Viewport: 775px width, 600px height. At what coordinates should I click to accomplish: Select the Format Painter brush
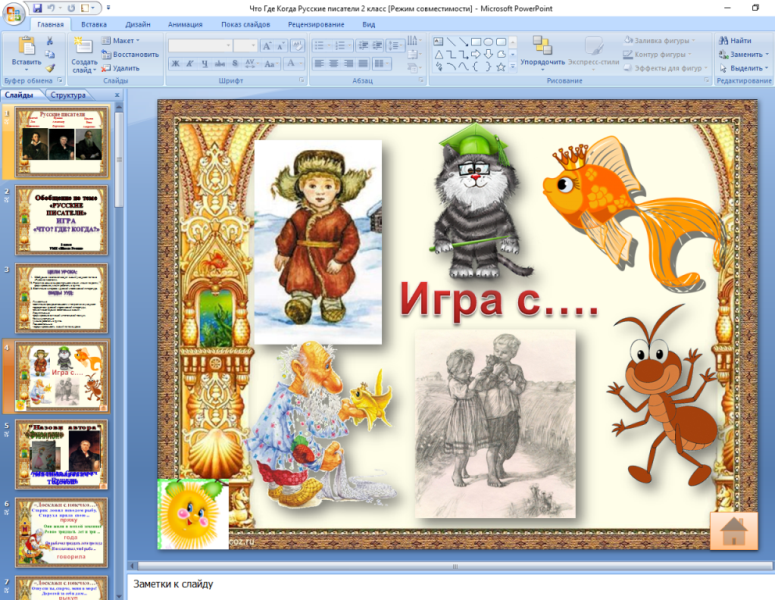click(50, 68)
